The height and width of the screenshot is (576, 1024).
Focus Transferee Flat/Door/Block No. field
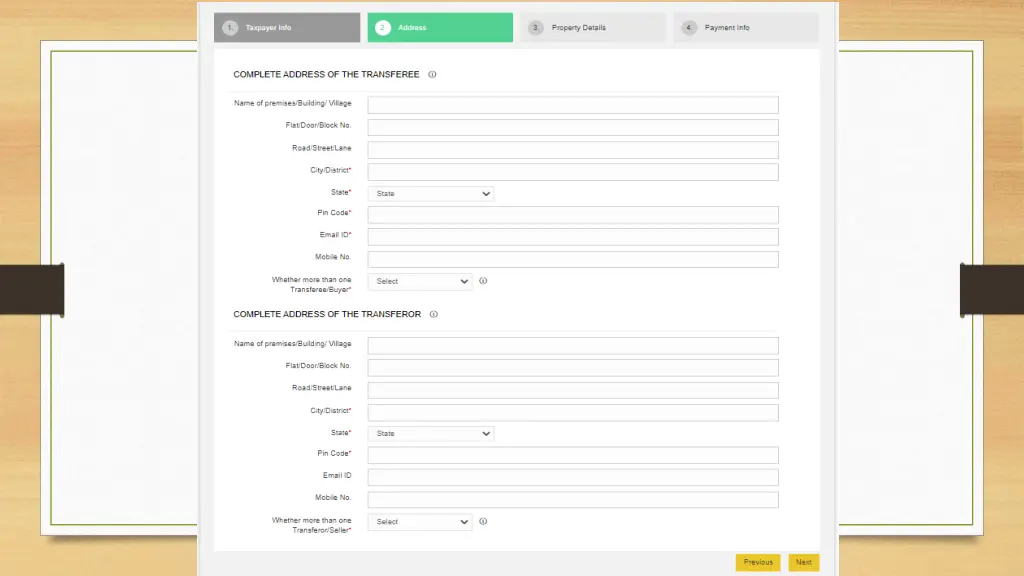(573, 127)
